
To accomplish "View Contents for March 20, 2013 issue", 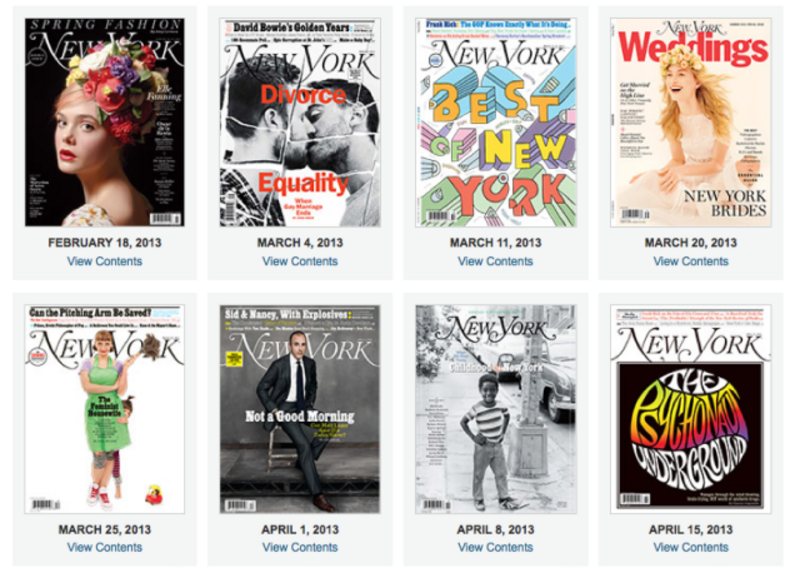I will tap(691, 261).
